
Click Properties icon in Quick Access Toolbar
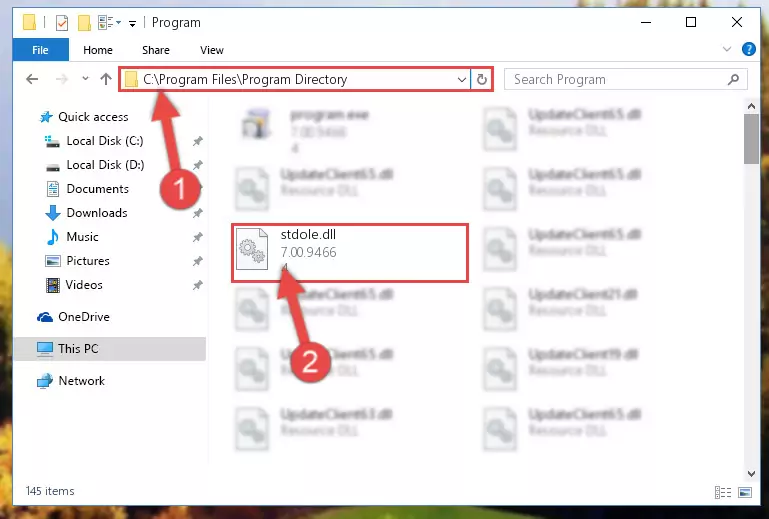click(62, 23)
